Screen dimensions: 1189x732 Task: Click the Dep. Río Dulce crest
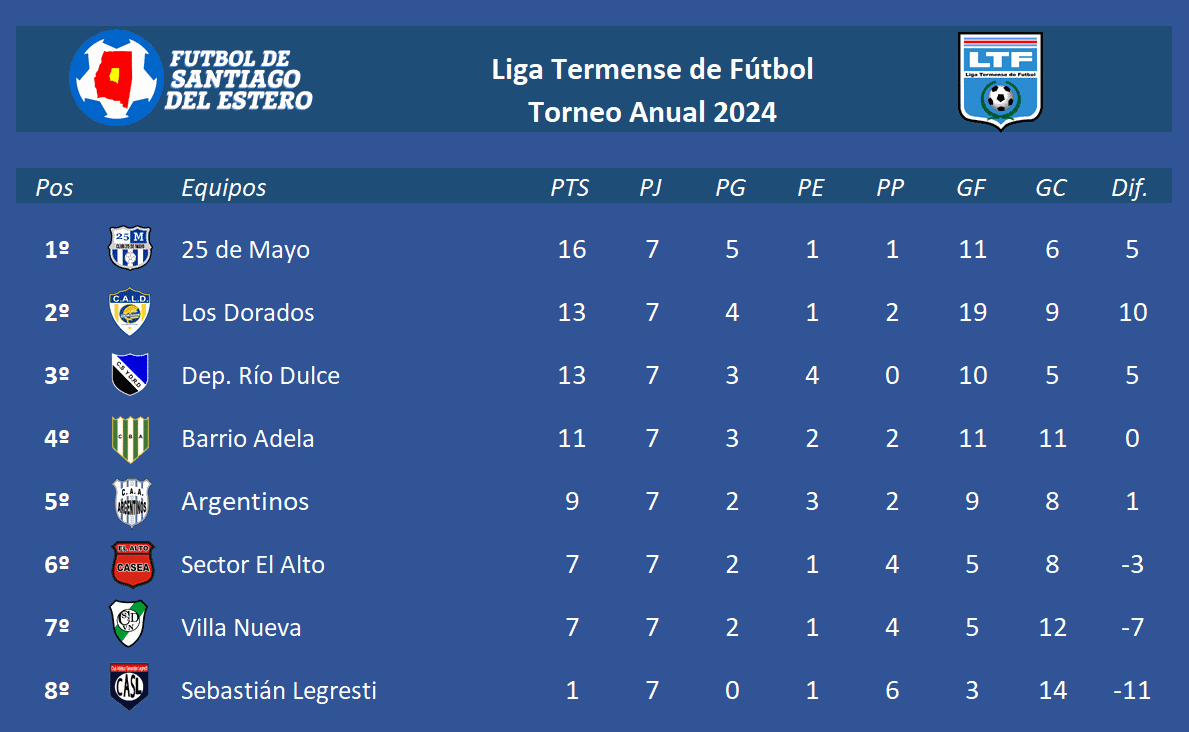pyautogui.click(x=130, y=374)
